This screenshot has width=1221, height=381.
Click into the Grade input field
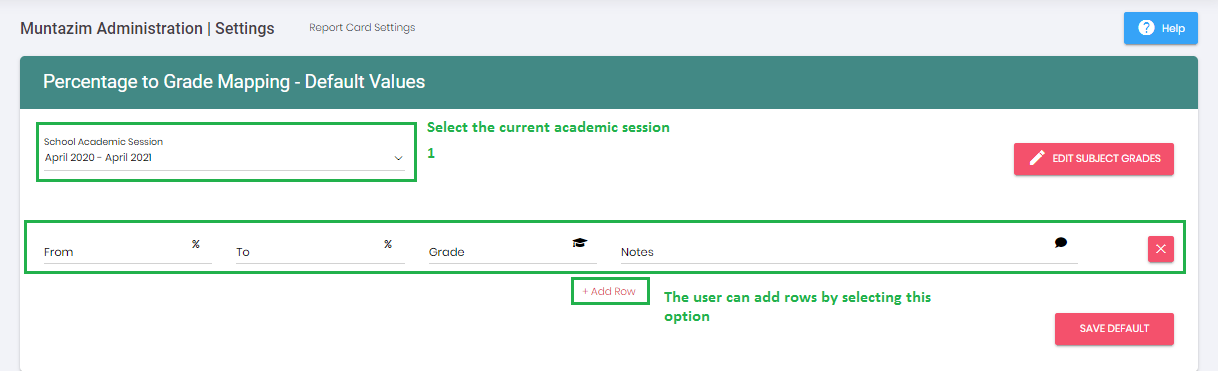512,251
